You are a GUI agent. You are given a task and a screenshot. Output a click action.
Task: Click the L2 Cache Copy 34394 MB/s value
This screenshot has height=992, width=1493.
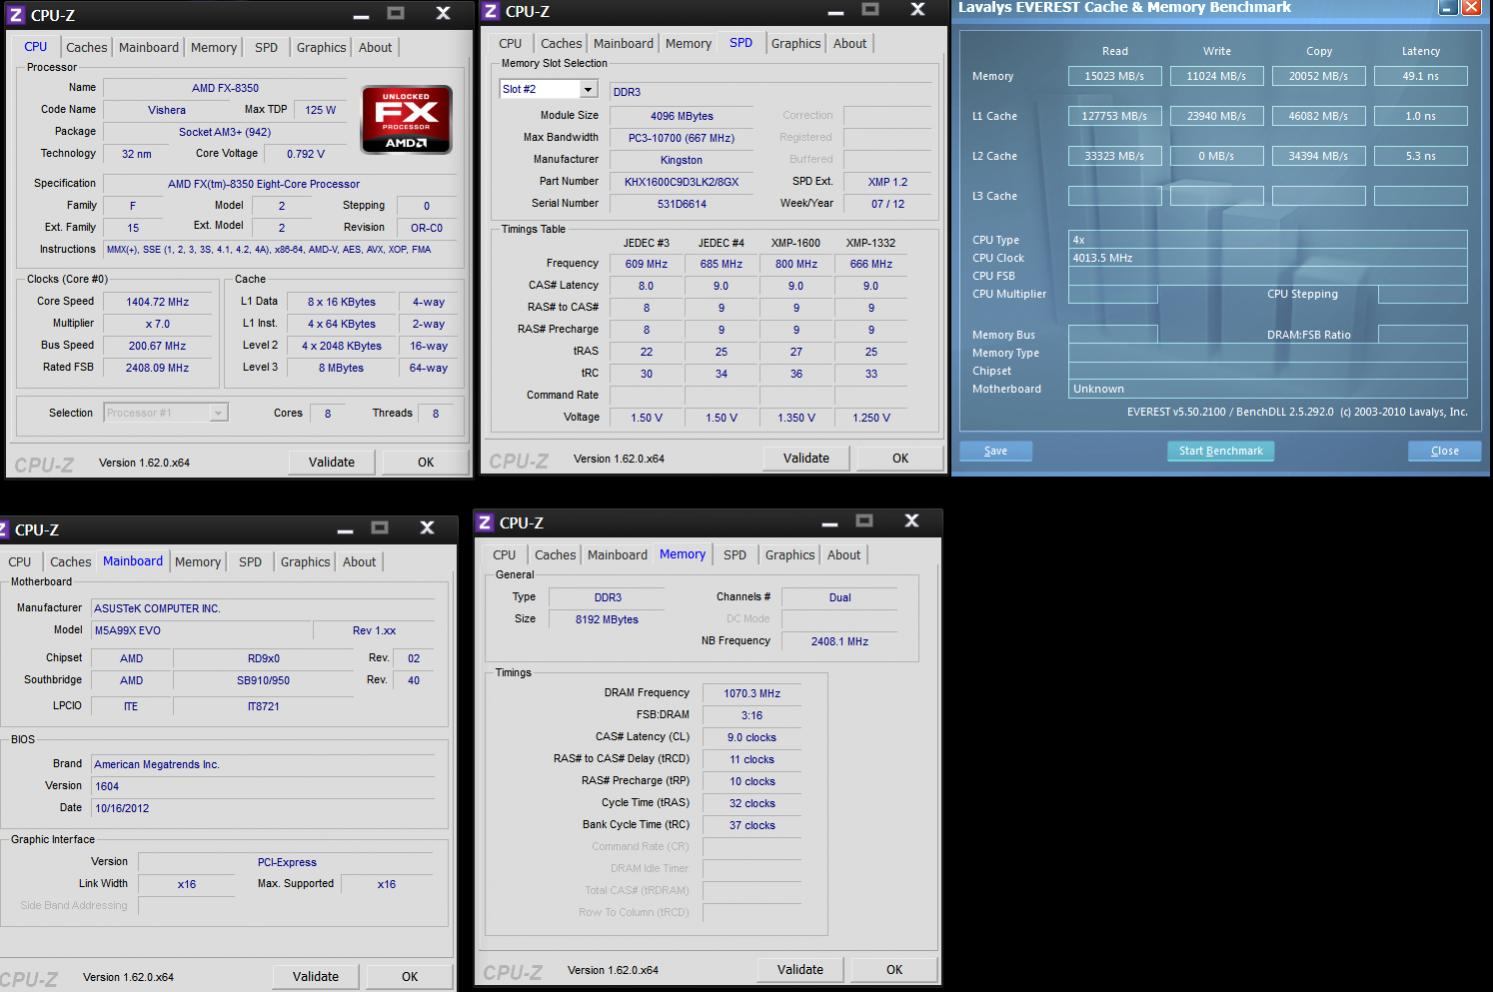tap(1318, 156)
